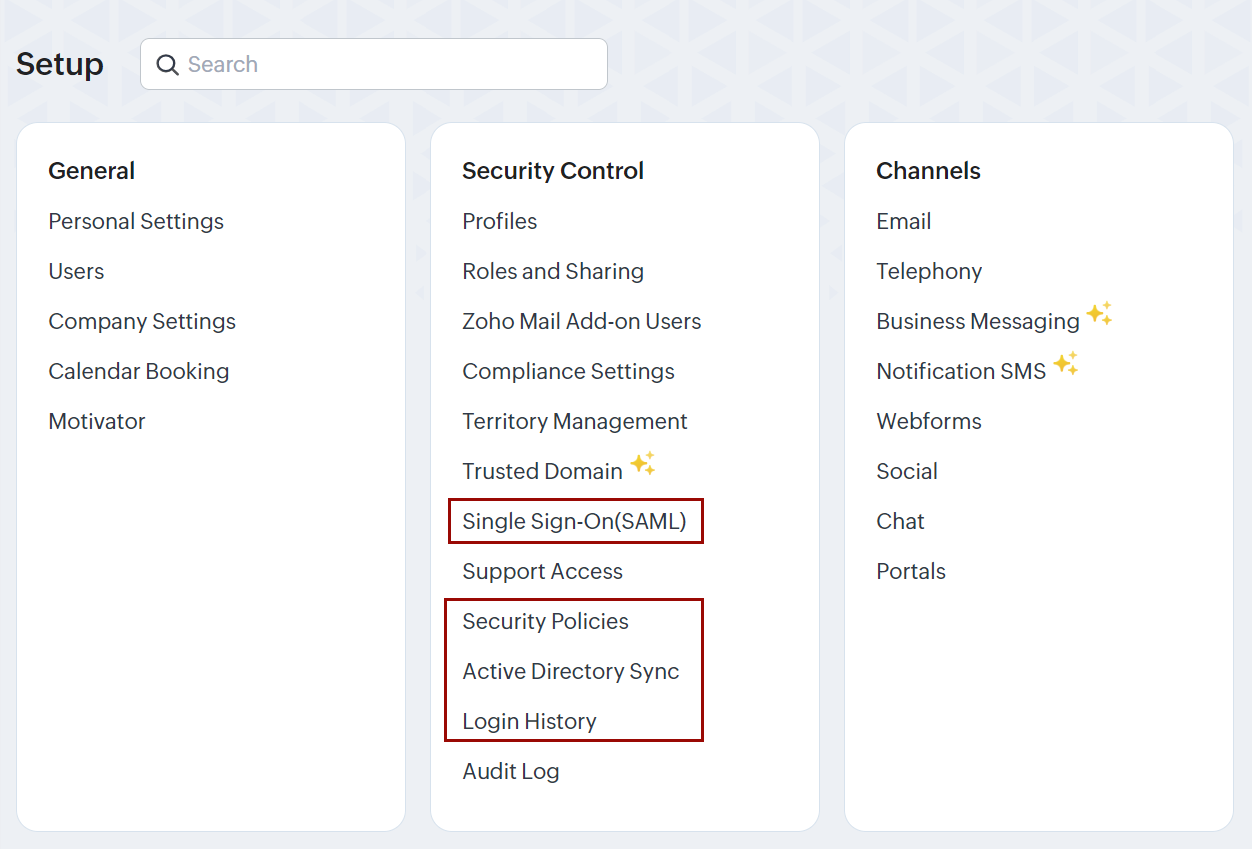Screen dimensions: 1252x849
Task: Open Single Sign-On(SAML) settings
Action: (x=574, y=521)
